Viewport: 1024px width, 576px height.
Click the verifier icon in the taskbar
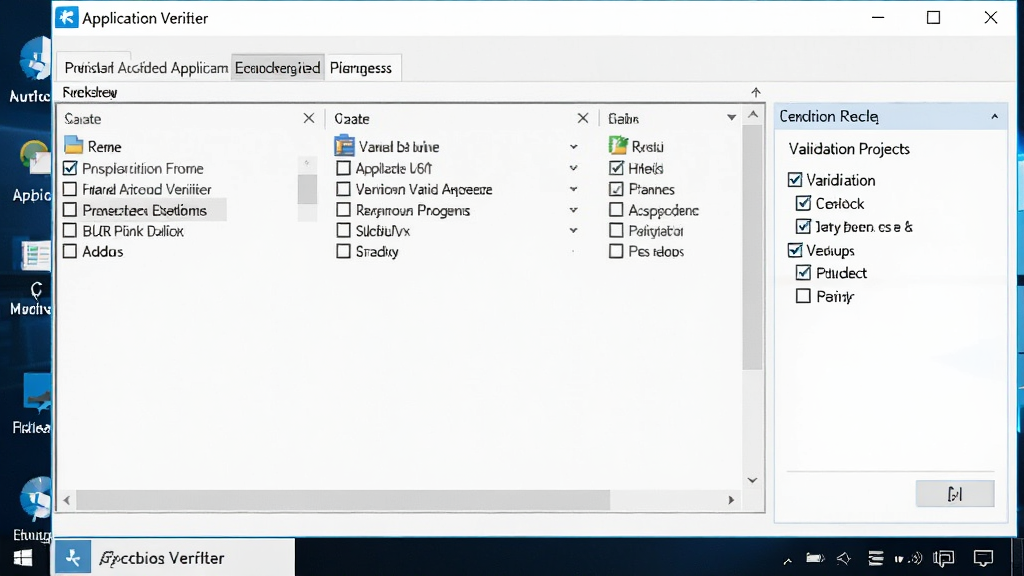72,558
